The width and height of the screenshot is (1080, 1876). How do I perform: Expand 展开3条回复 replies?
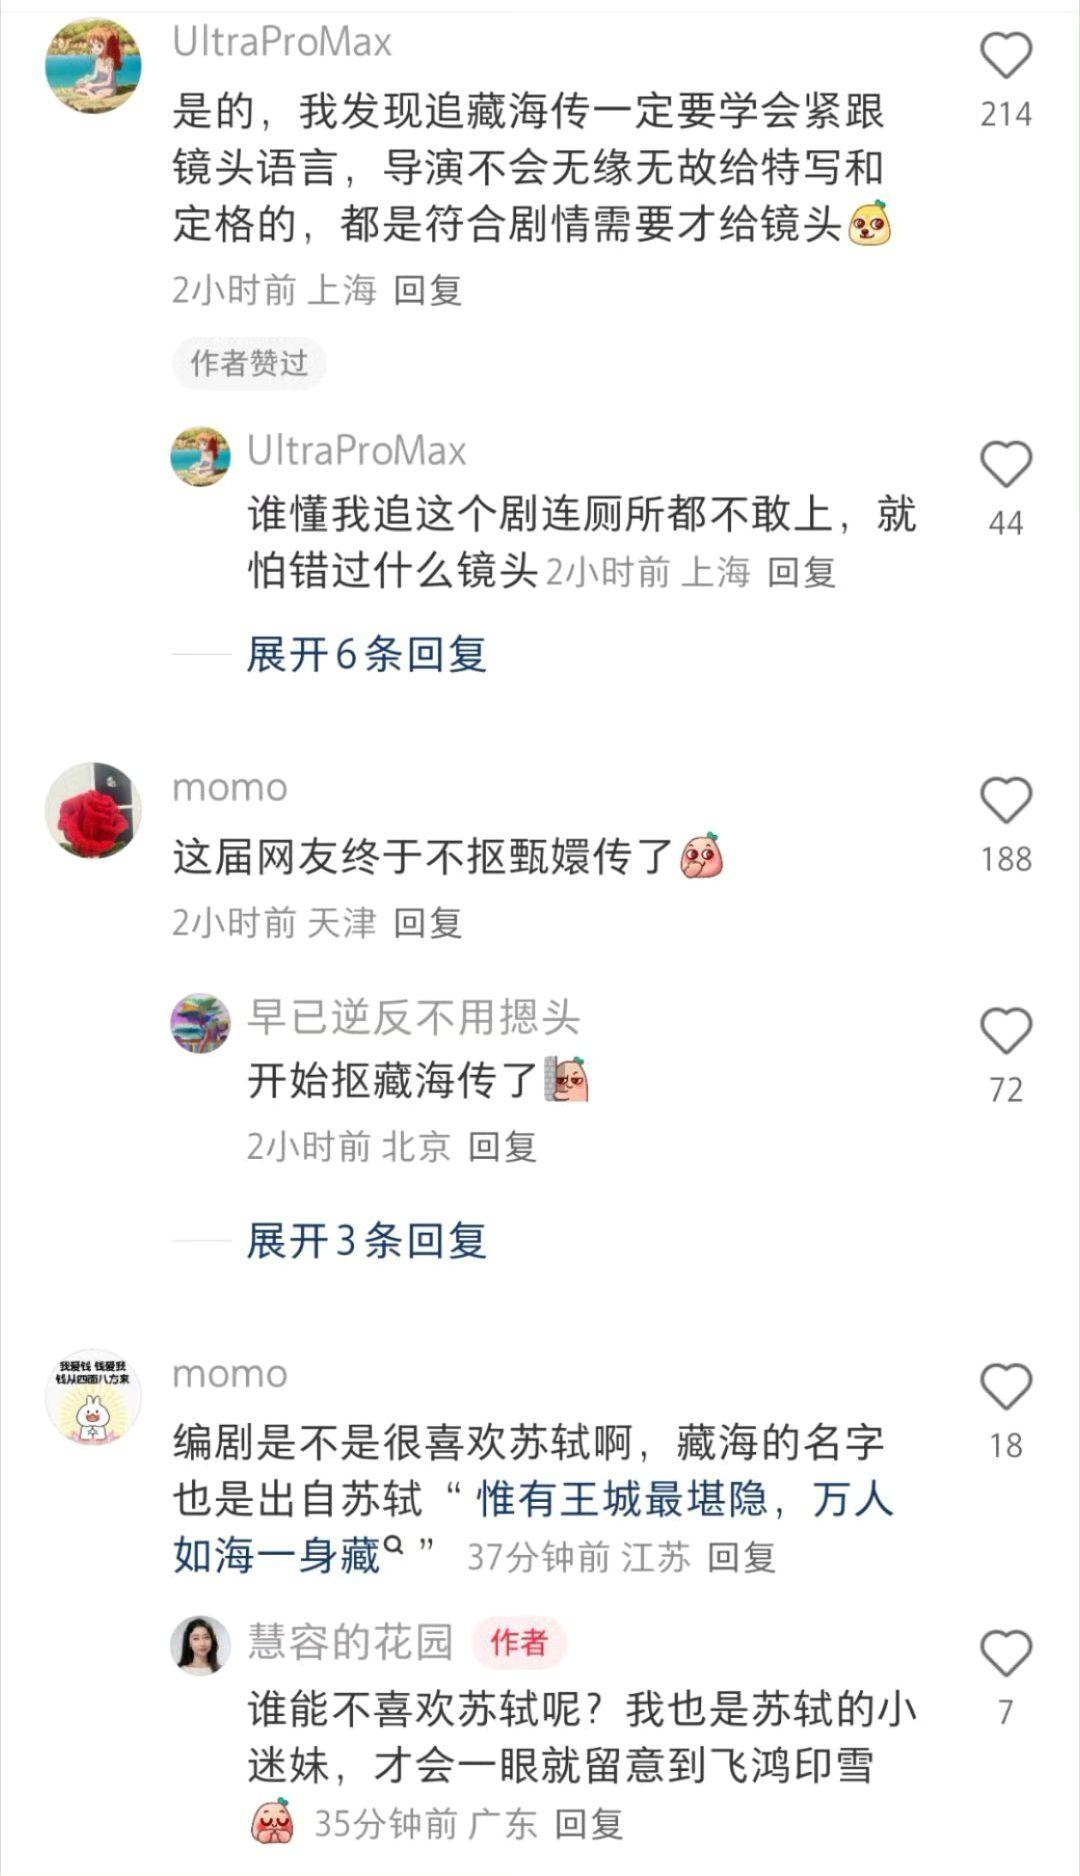(366, 1241)
